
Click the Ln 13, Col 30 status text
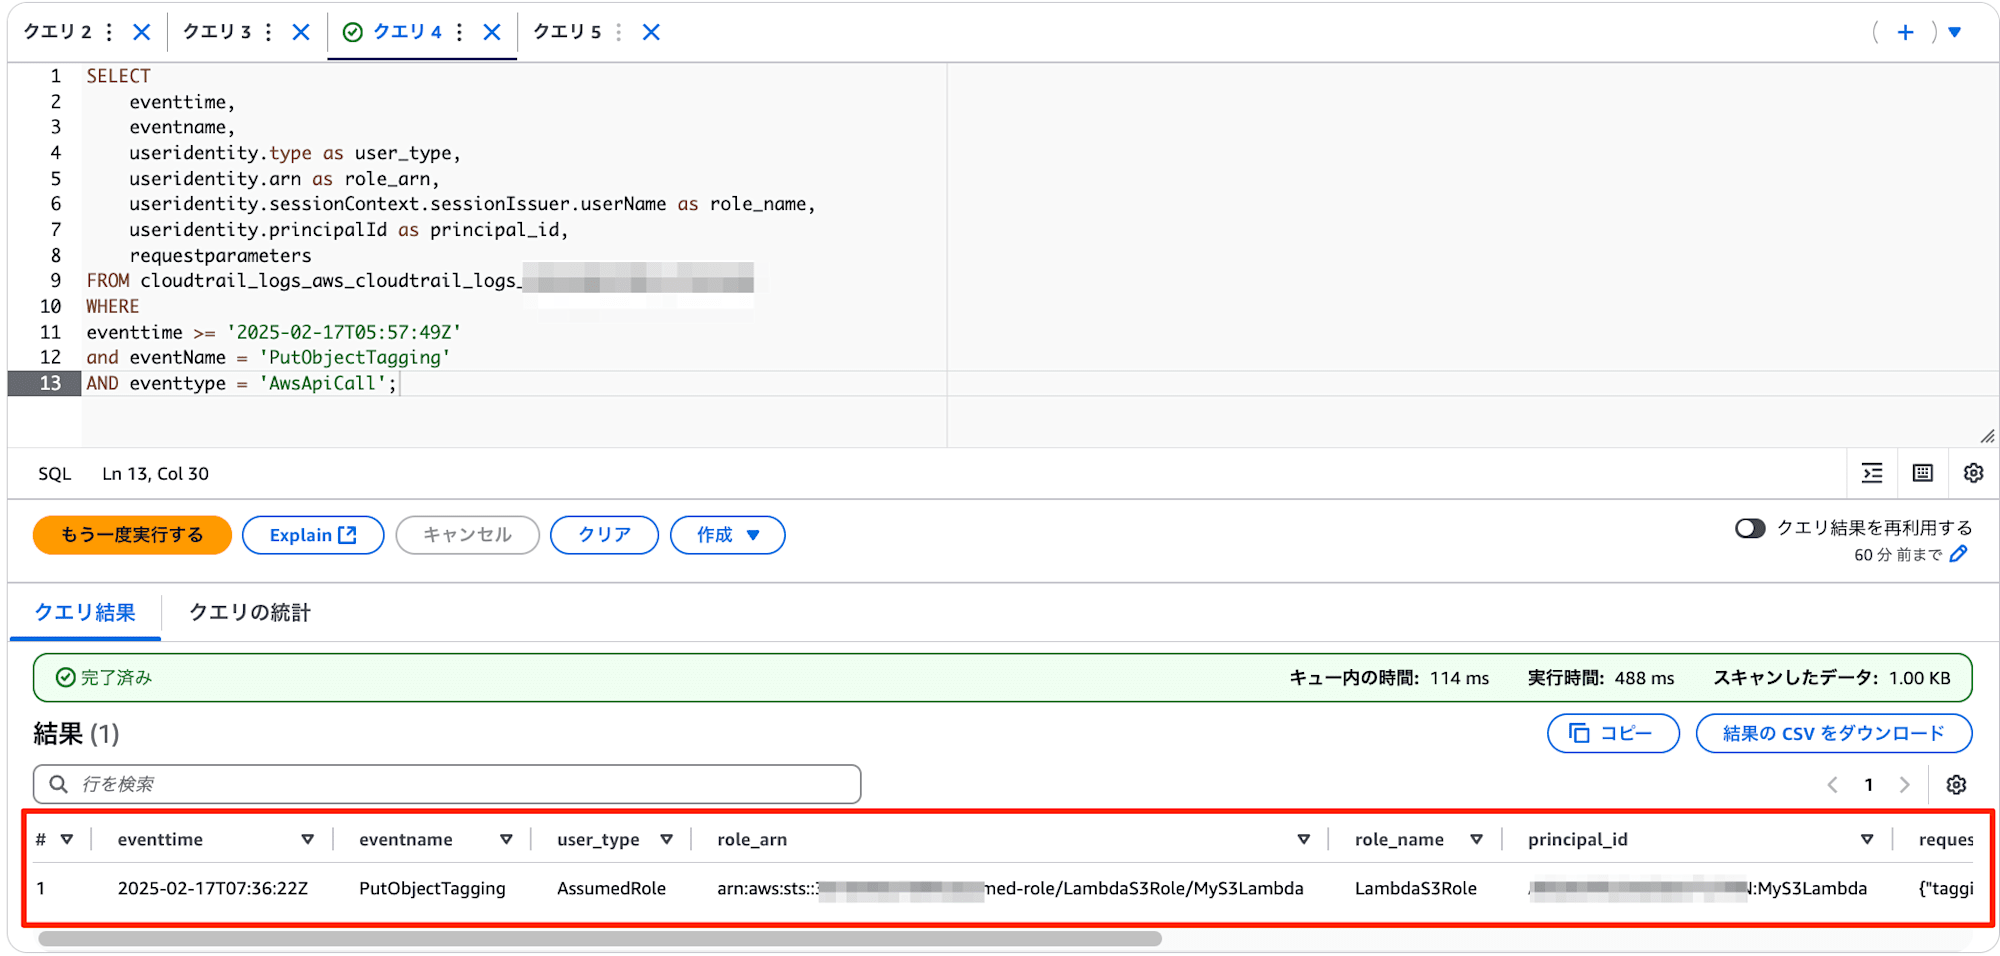tap(155, 474)
